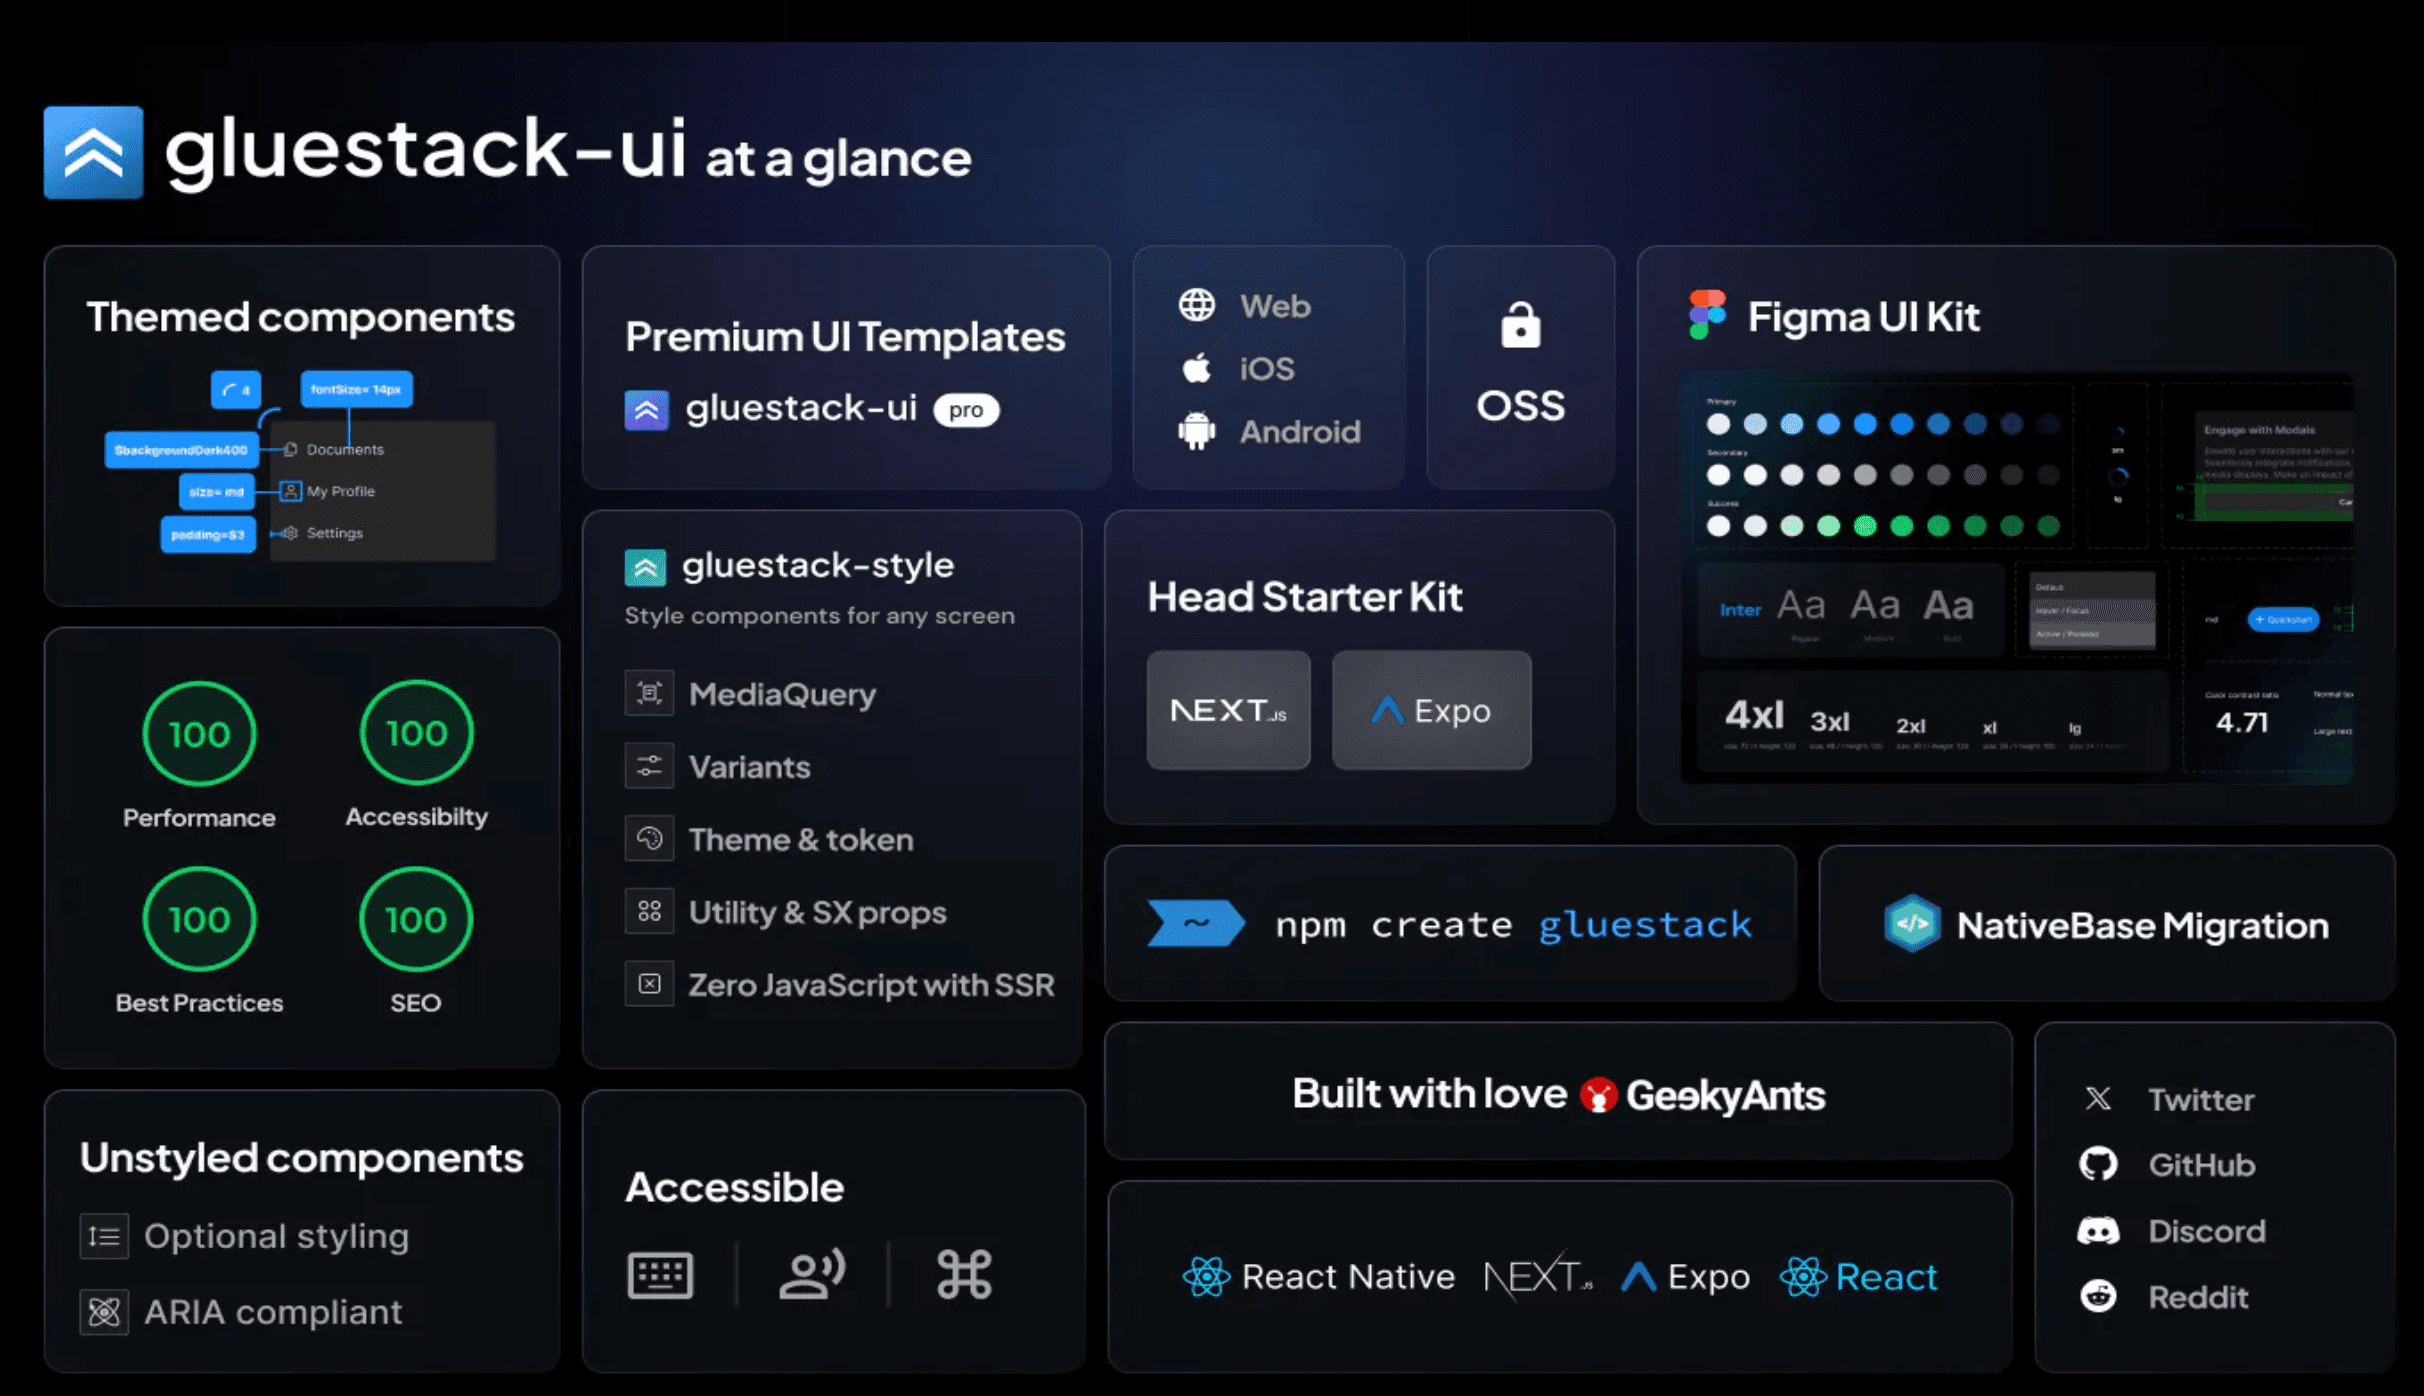Click the NativeBase Migration card
Viewport: 2424px width, 1396px height.
coord(2106,923)
